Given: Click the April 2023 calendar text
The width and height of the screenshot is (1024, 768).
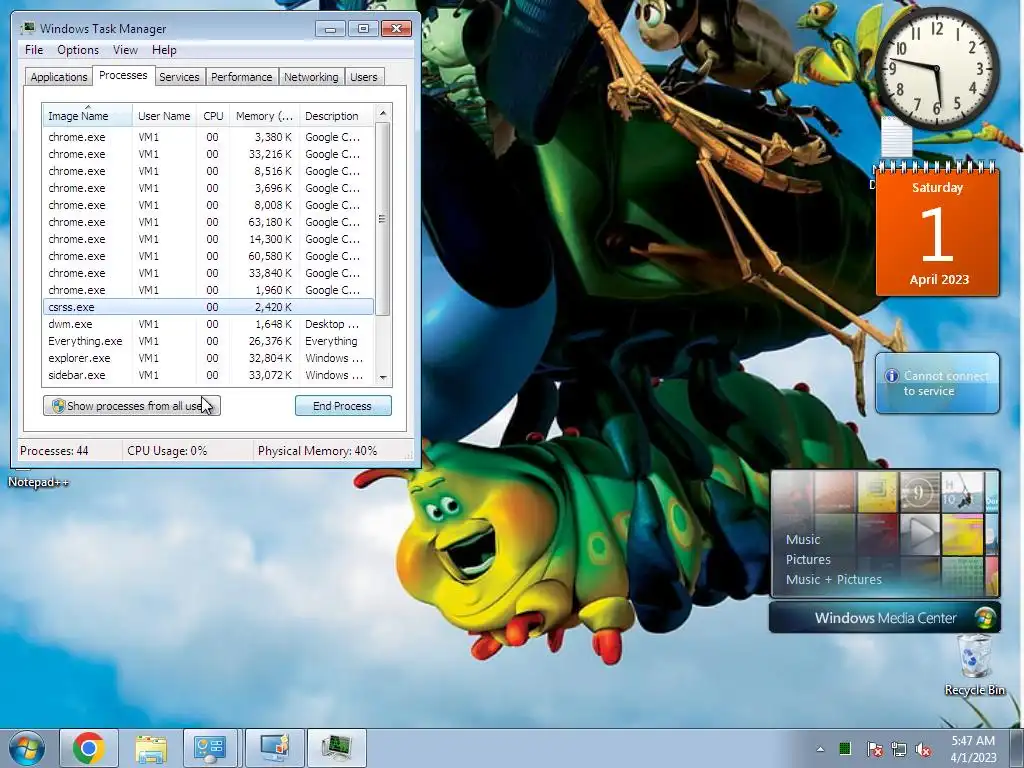Looking at the screenshot, I should [939, 280].
